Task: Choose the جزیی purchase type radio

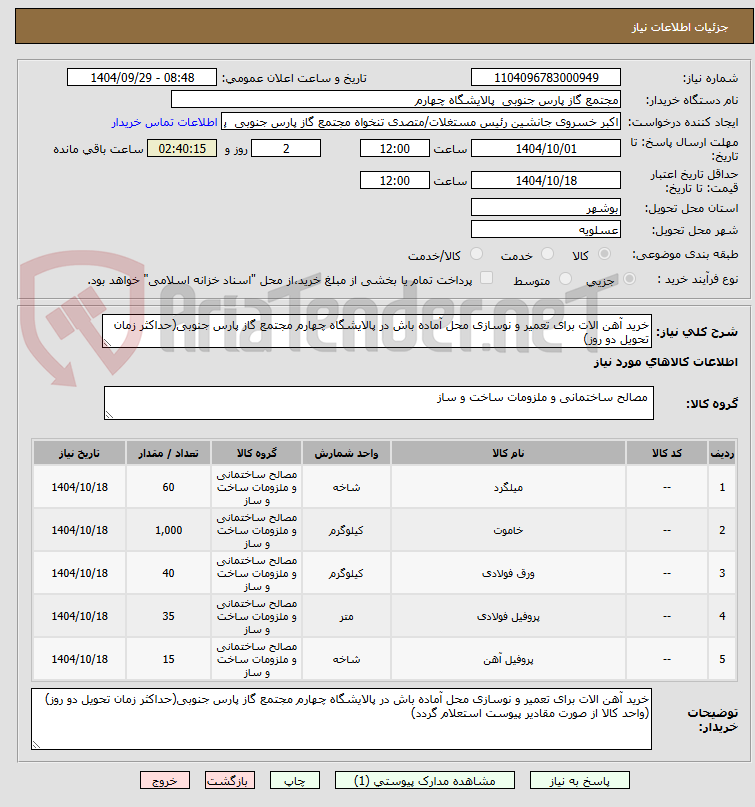Action: coord(629,279)
